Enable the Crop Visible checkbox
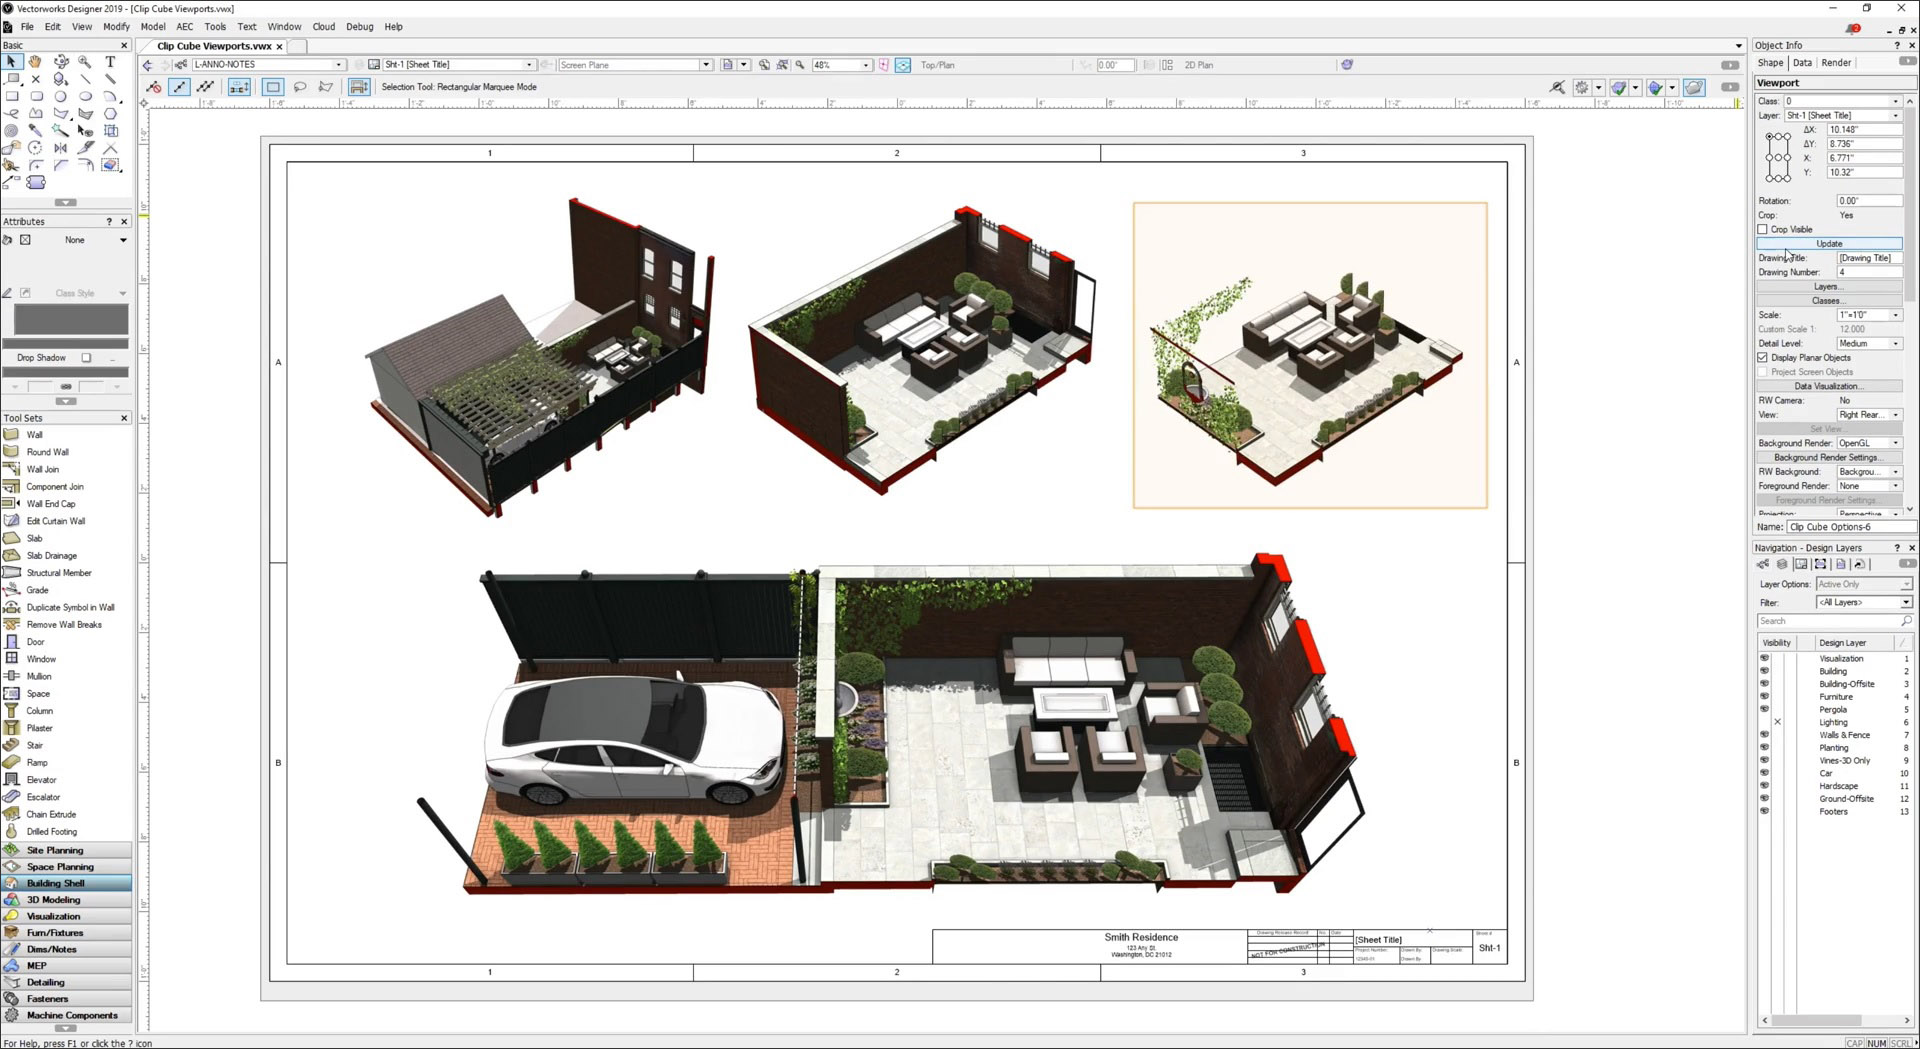The width and height of the screenshot is (1920, 1049). coord(1763,230)
